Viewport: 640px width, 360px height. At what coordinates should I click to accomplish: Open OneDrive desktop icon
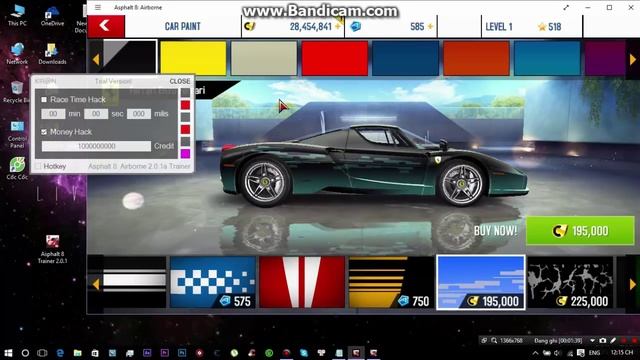tap(52, 16)
